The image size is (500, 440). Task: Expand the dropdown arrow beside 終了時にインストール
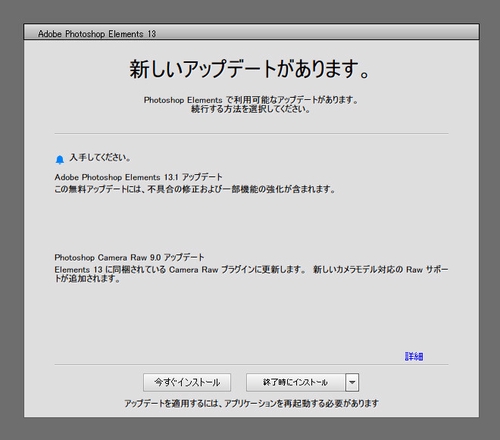tap(352, 382)
